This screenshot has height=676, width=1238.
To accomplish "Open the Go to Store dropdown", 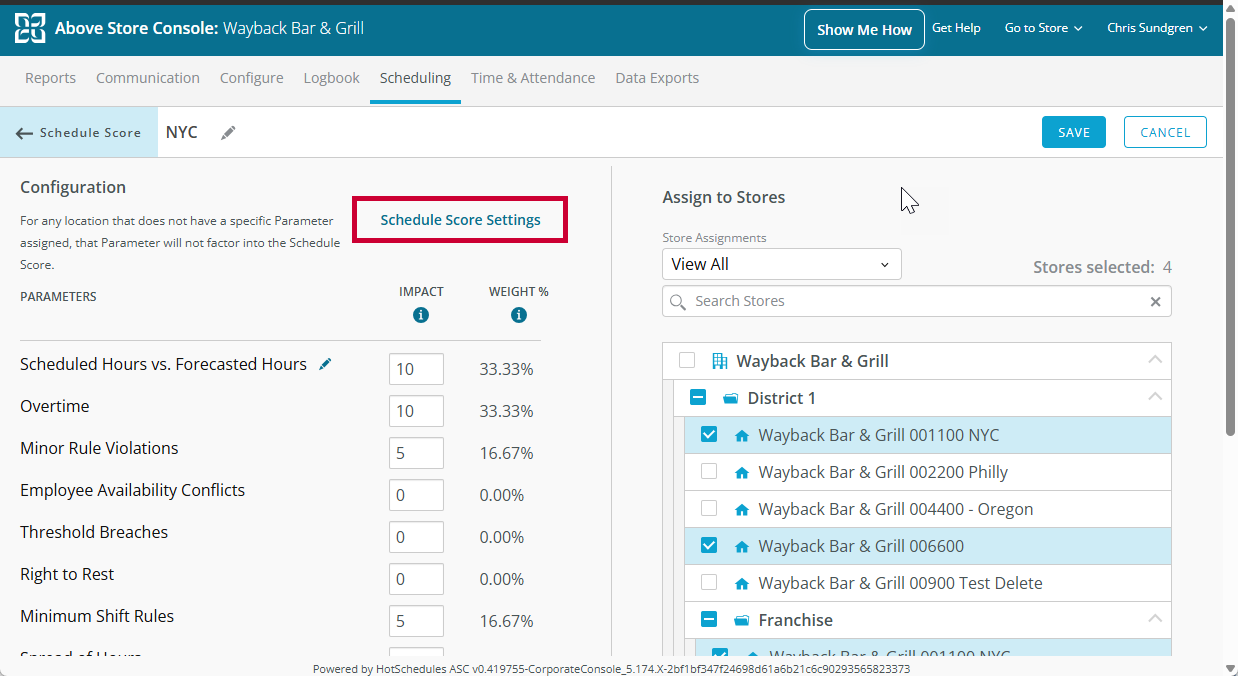I will point(1043,28).
